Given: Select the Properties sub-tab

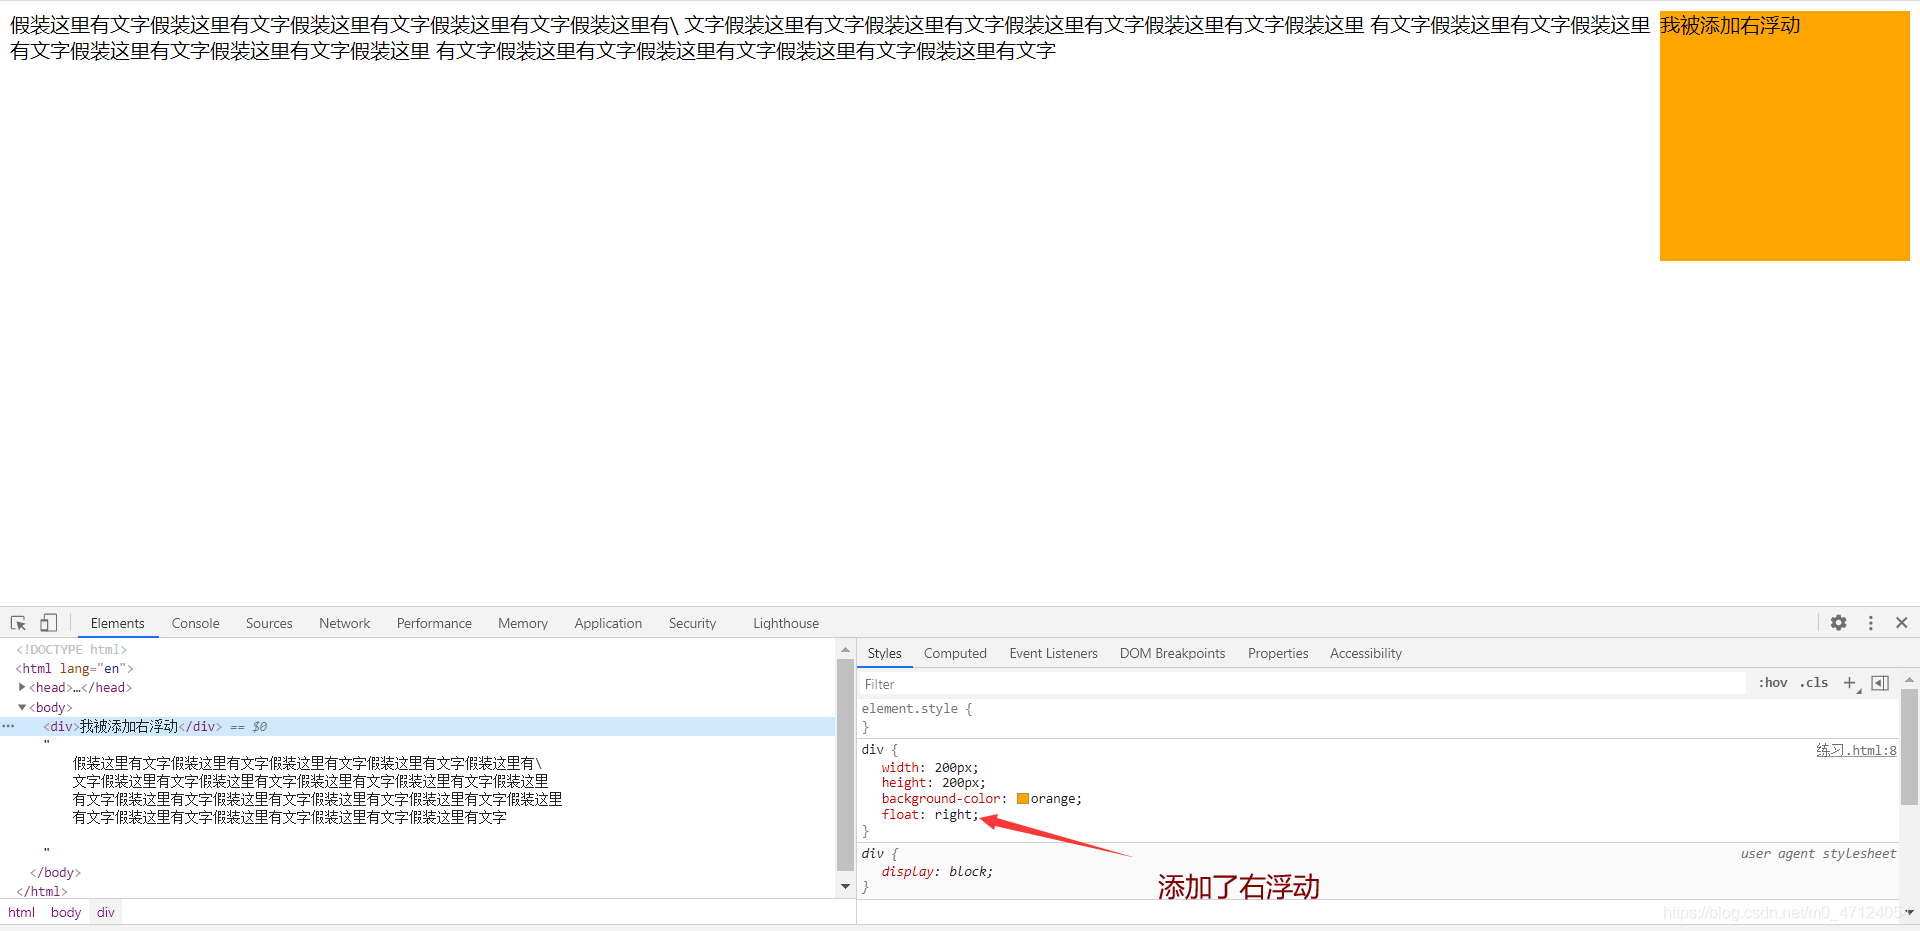Looking at the screenshot, I should click(x=1278, y=653).
